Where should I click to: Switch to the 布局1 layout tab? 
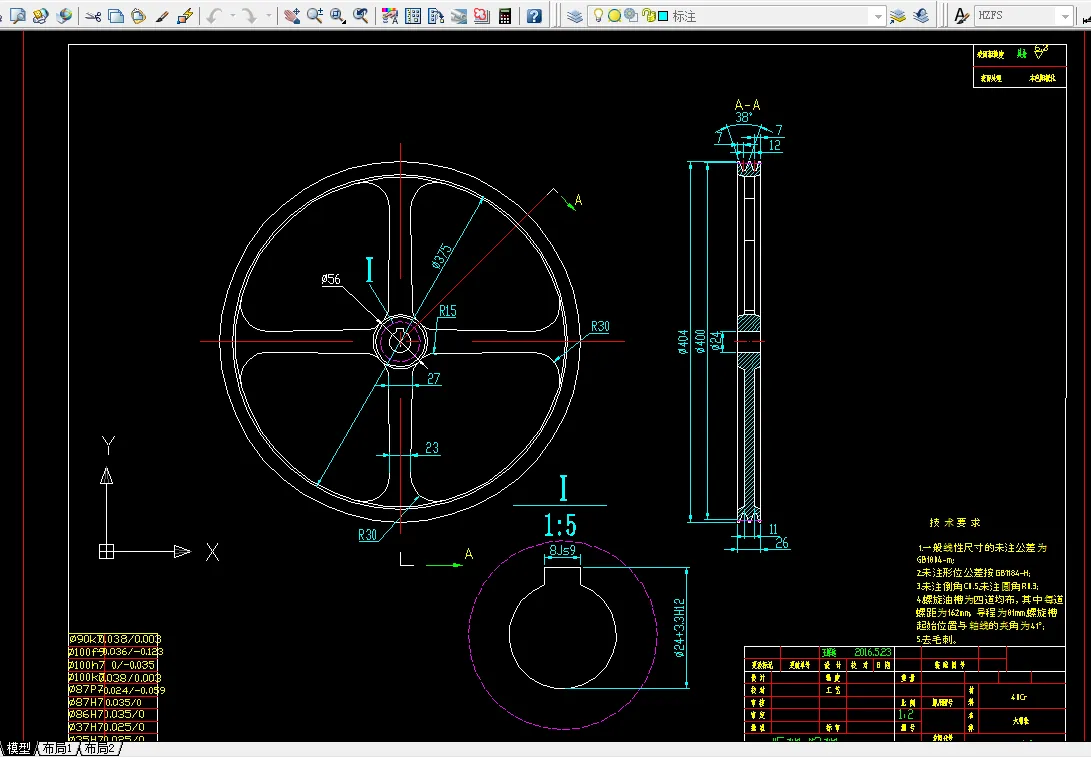[57, 749]
